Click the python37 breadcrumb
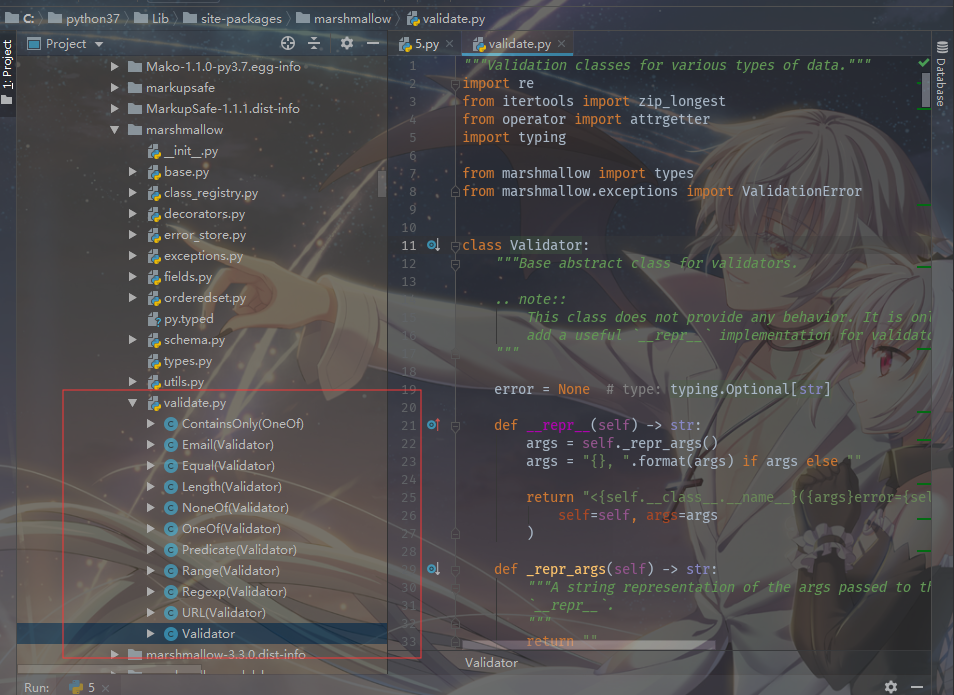Viewport: 954px width, 695px height. [85, 18]
